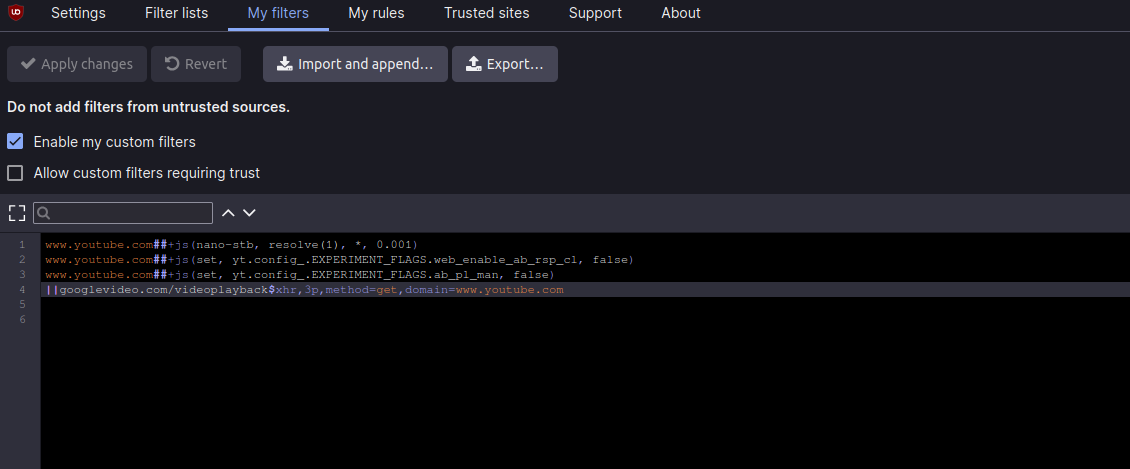Viewport: 1130px width, 469px height.
Task: Switch to Filter lists tab
Action: (177, 13)
